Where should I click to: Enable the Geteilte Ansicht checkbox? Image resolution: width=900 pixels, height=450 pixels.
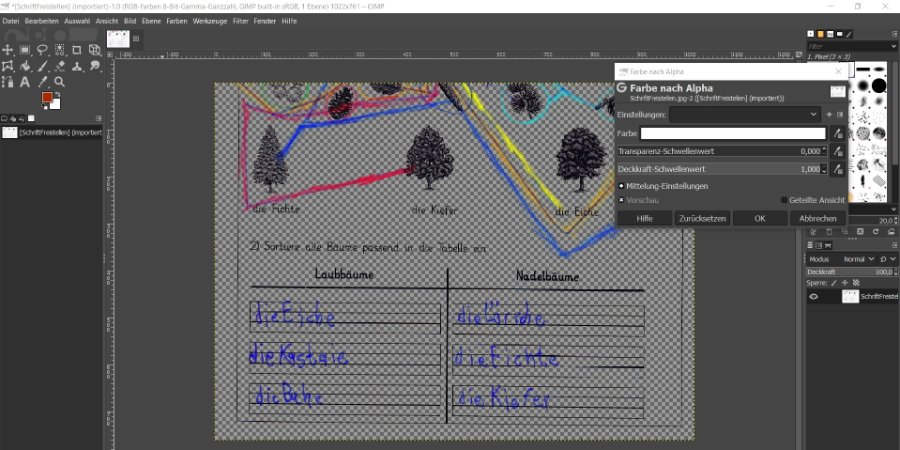pyautogui.click(x=784, y=200)
